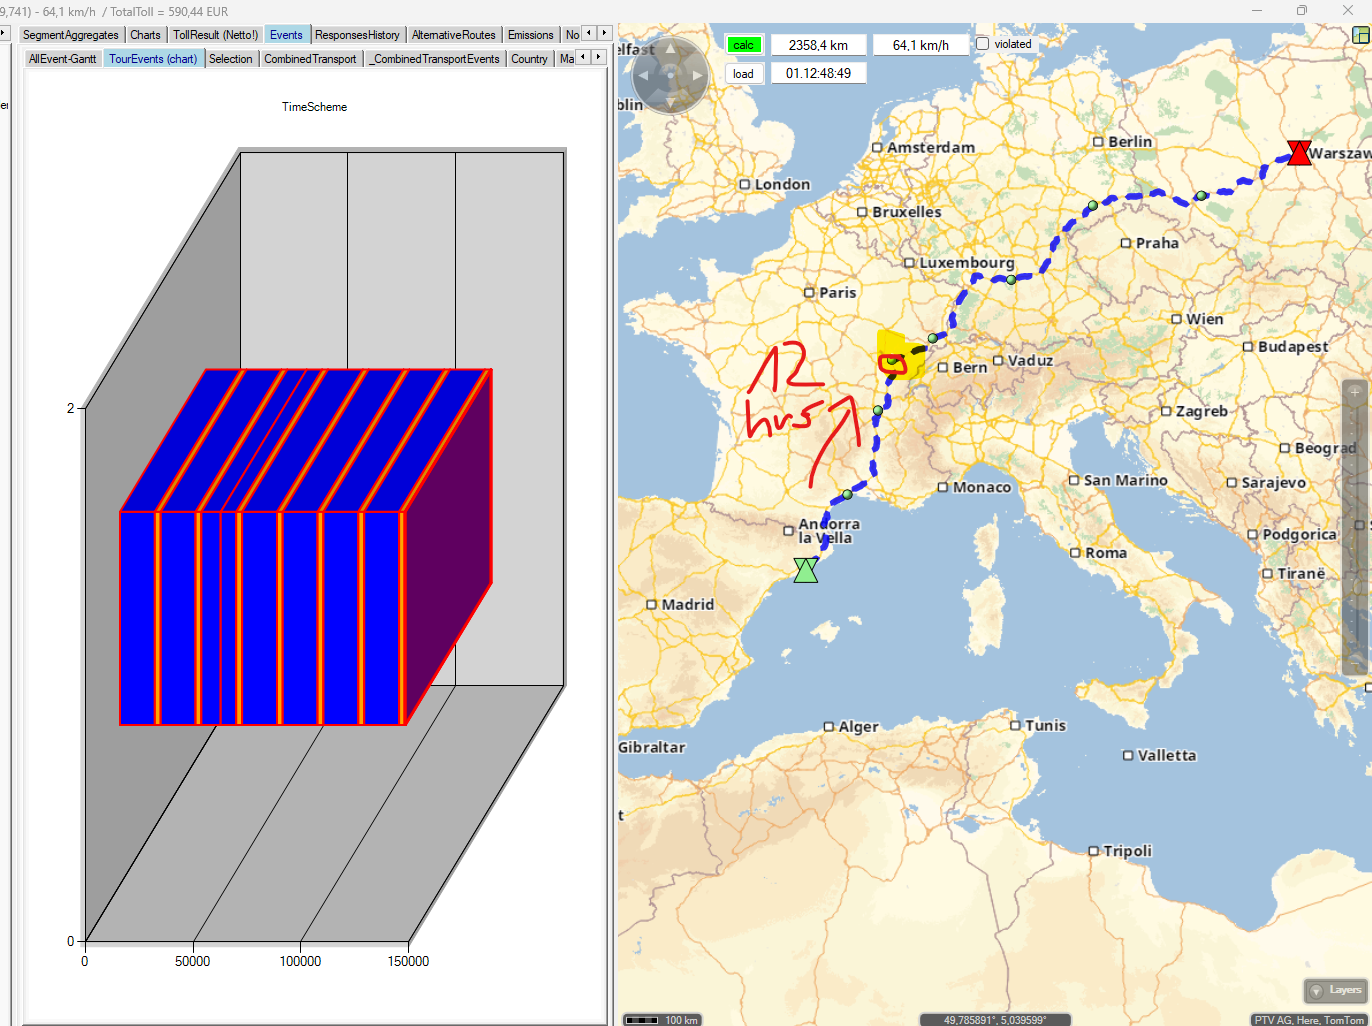Zoom in using the map plus button
The height and width of the screenshot is (1026, 1372).
tap(1355, 392)
